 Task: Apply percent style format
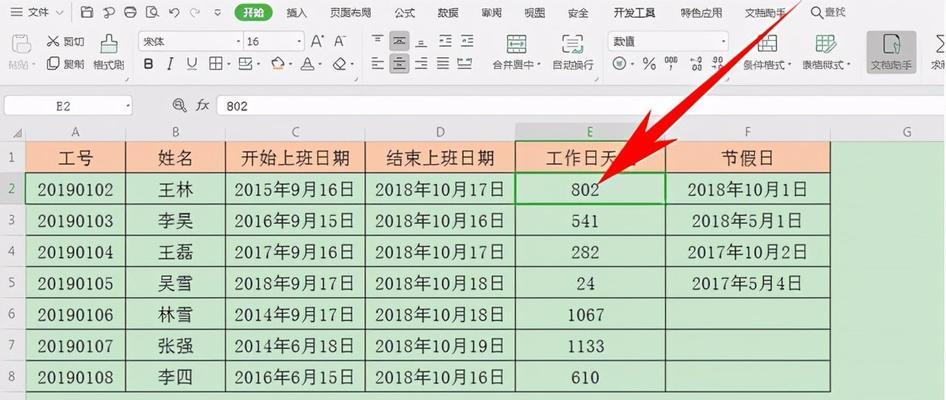click(649, 63)
